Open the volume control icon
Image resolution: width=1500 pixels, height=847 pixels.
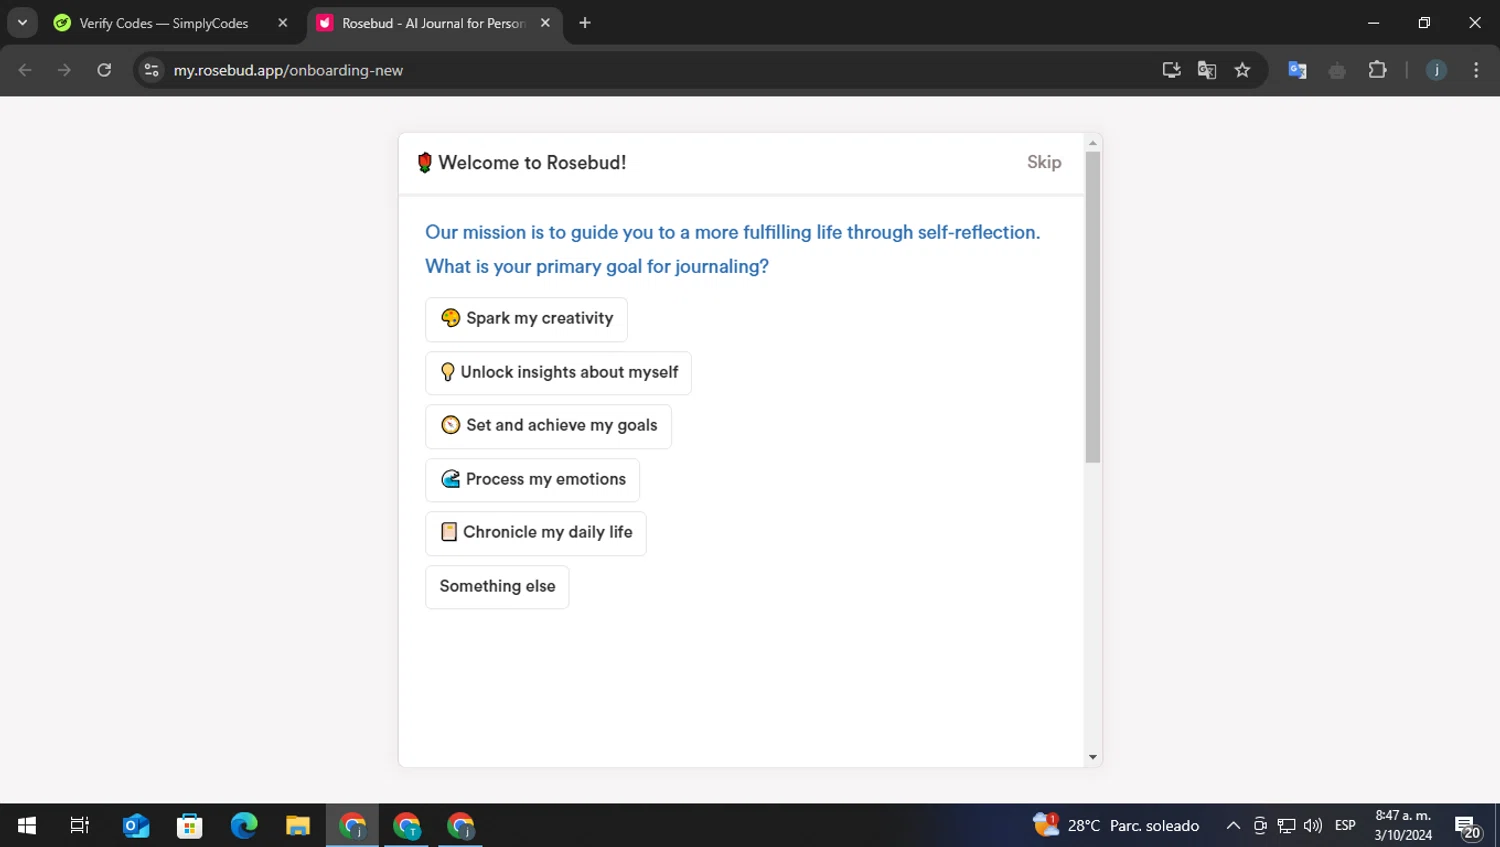[1313, 825]
